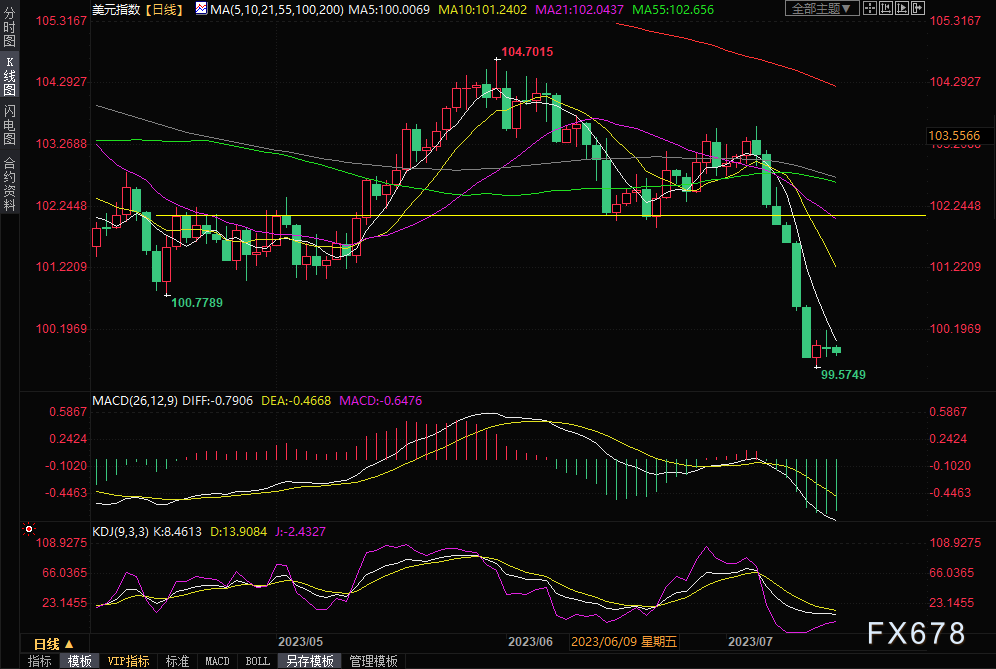The image size is (996, 669).
Task: Apply the 标准 template
Action: 178,661
